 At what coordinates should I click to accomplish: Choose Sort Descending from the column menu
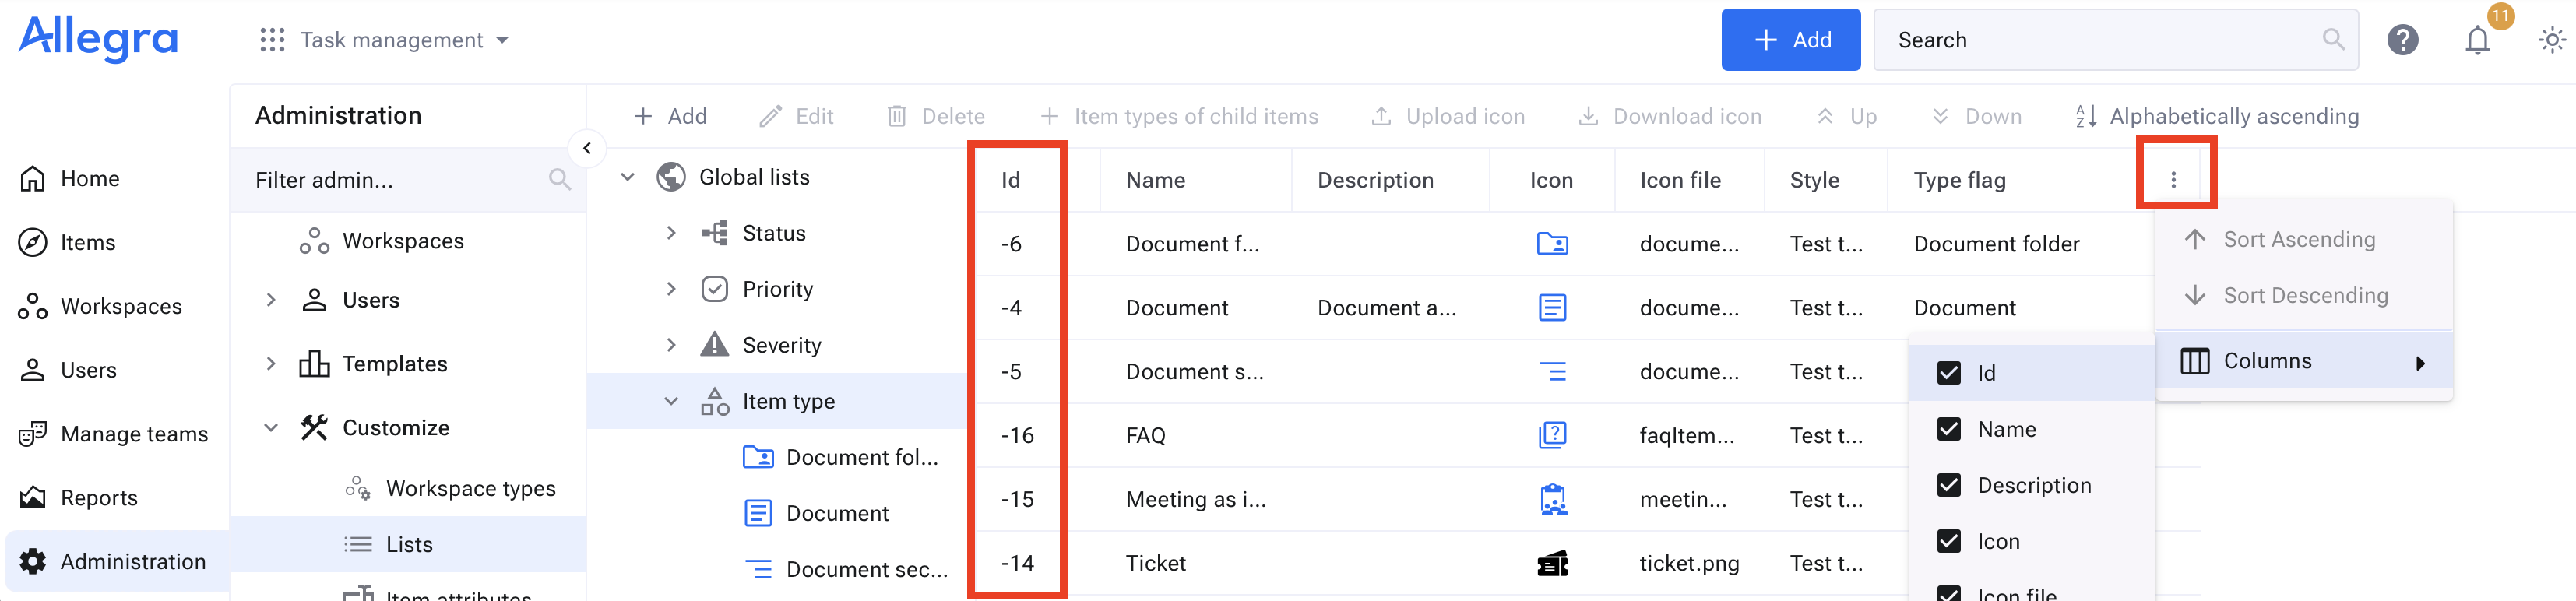tap(2303, 295)
